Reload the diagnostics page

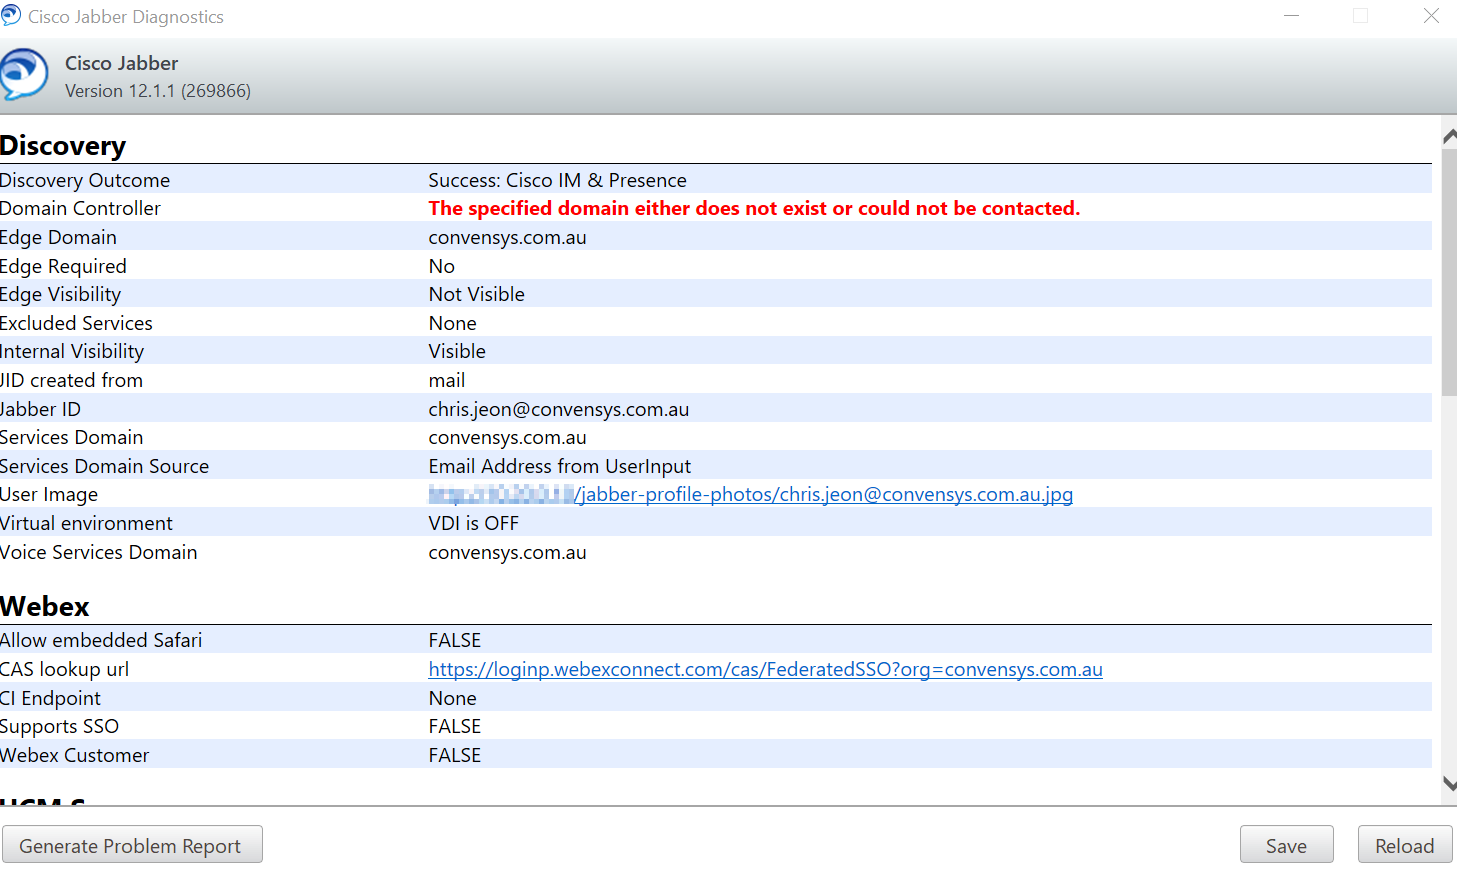1404,845
